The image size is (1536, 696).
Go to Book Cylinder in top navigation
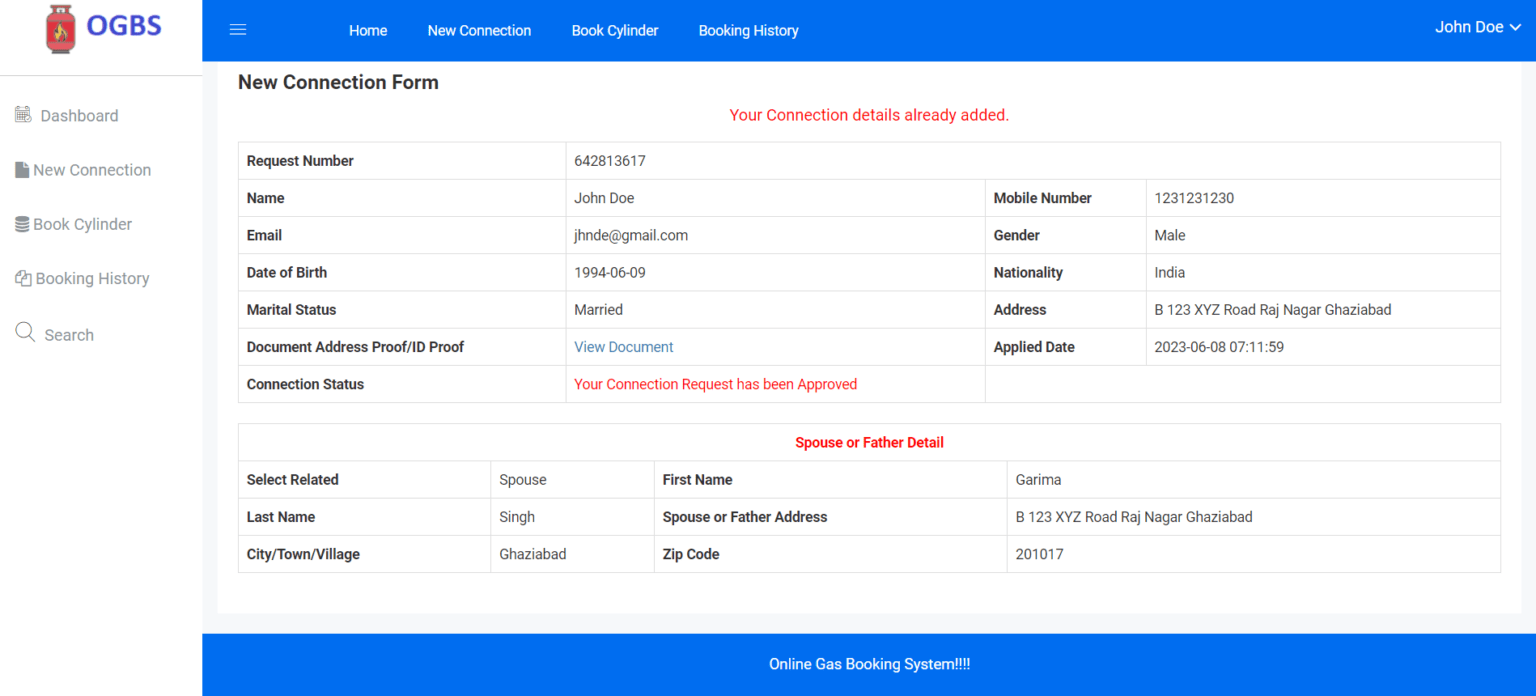pyautogui.click(x=615, y=31)
